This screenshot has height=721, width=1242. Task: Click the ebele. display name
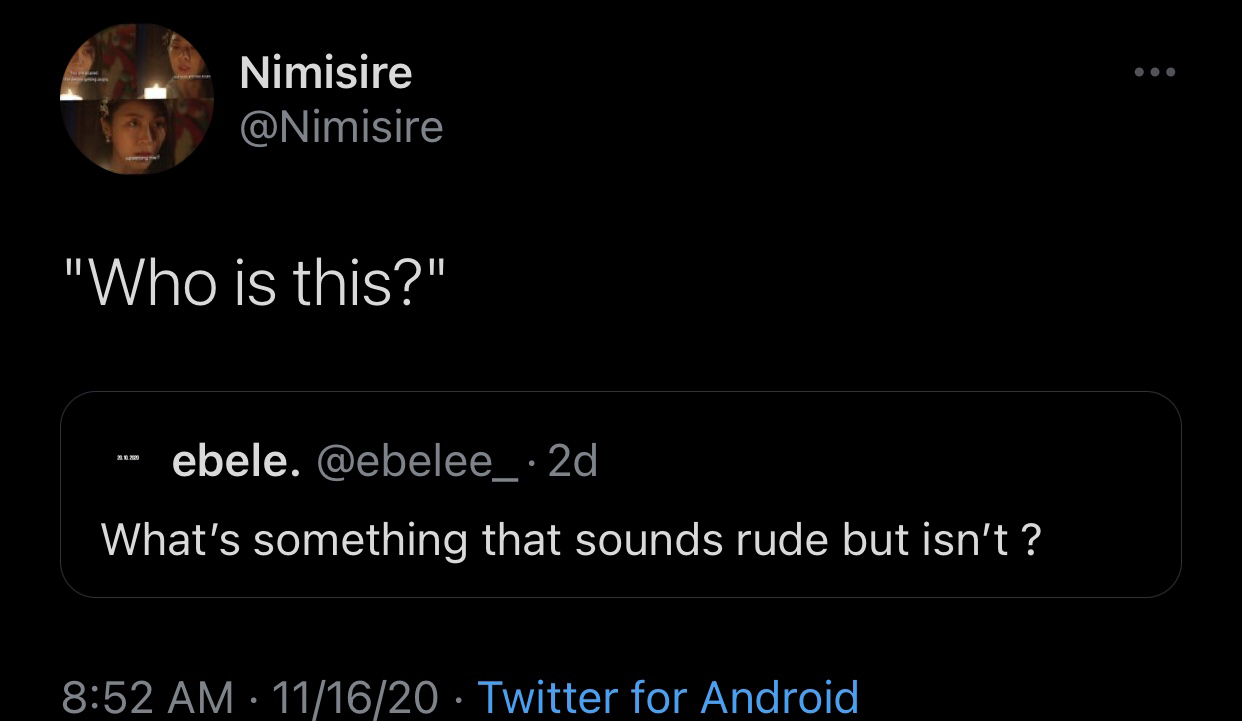236,461
